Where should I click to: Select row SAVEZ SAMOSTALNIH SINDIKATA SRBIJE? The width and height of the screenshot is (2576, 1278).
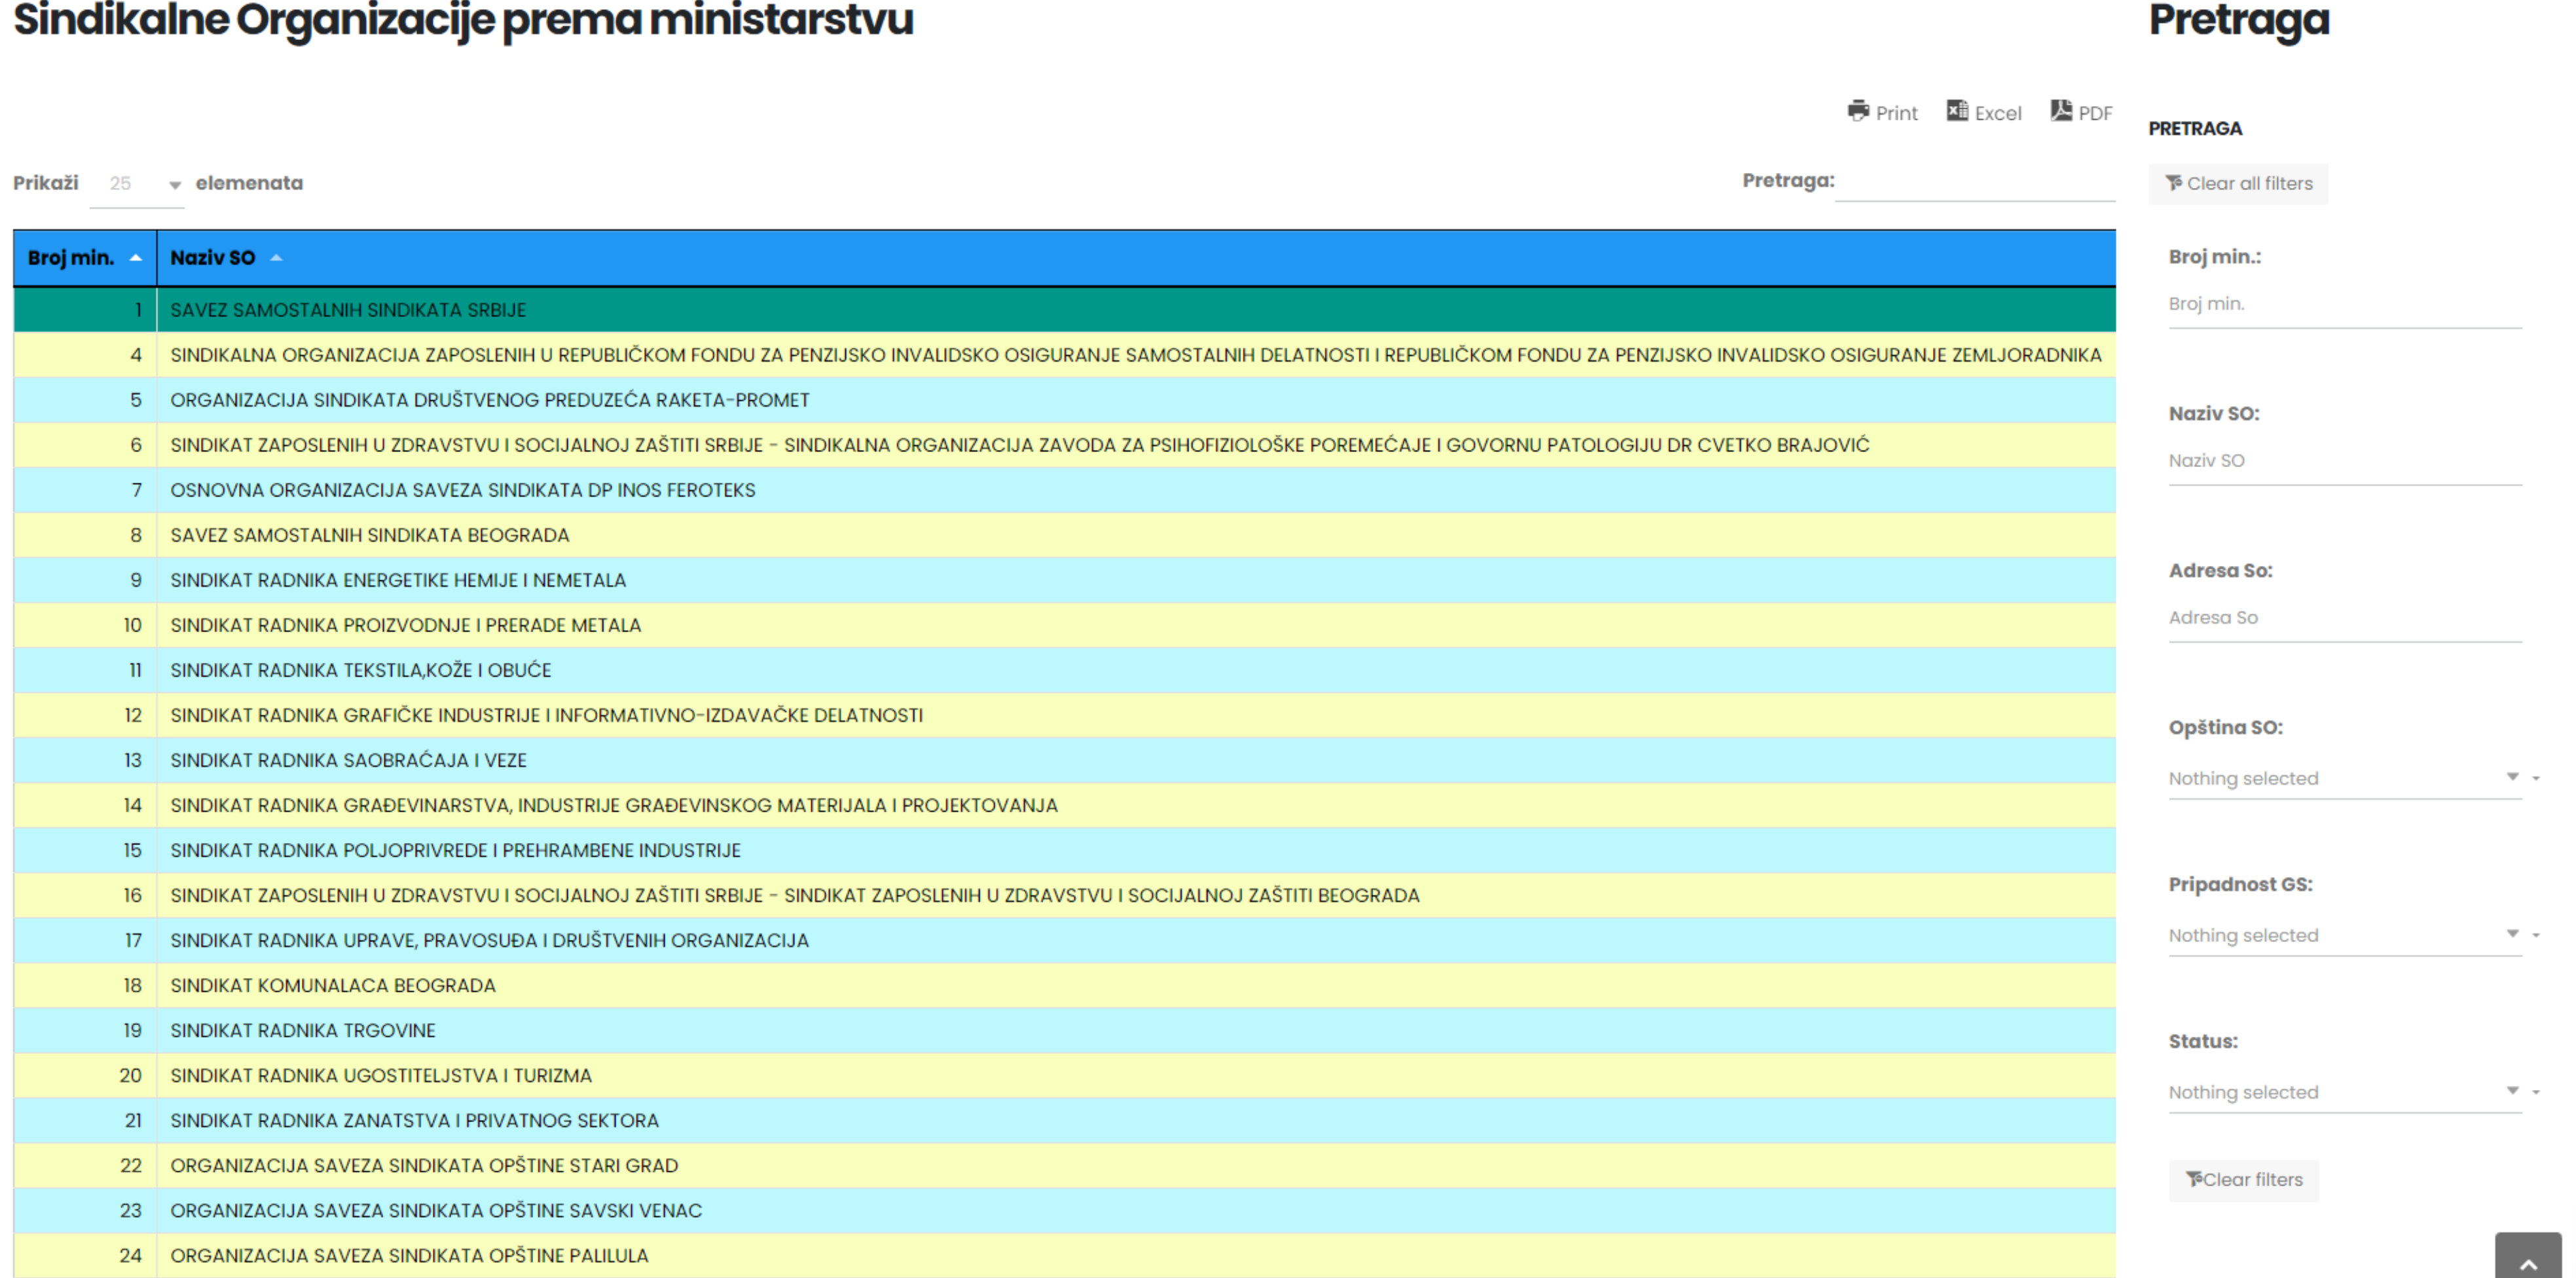(1065, 310)
